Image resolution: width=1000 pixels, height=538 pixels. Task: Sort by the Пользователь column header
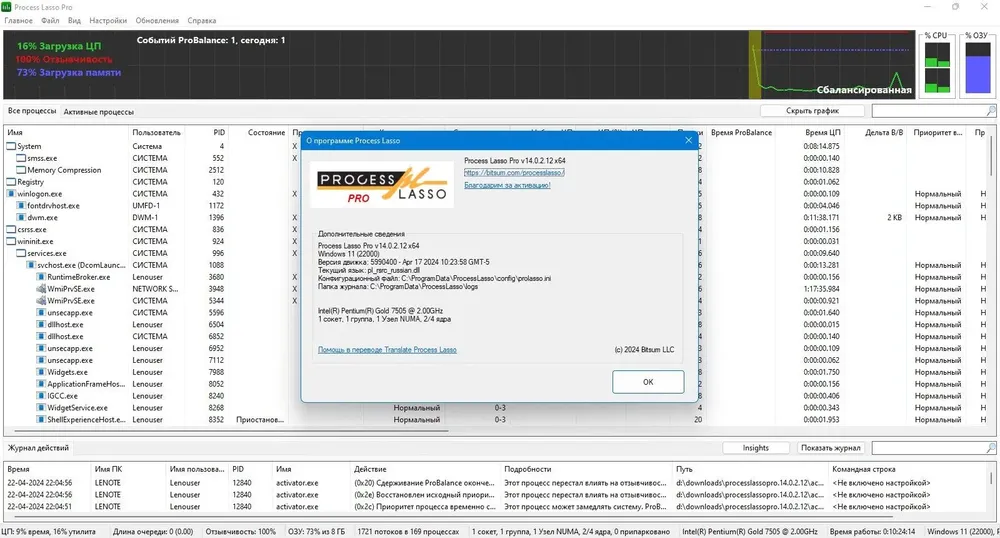157,133
